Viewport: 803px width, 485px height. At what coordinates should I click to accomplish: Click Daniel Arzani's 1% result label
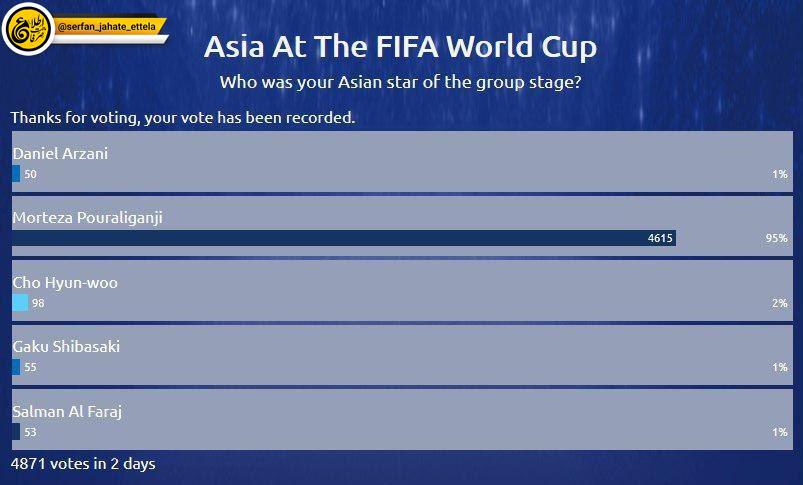pyautogui.click(x=780, y=174)
